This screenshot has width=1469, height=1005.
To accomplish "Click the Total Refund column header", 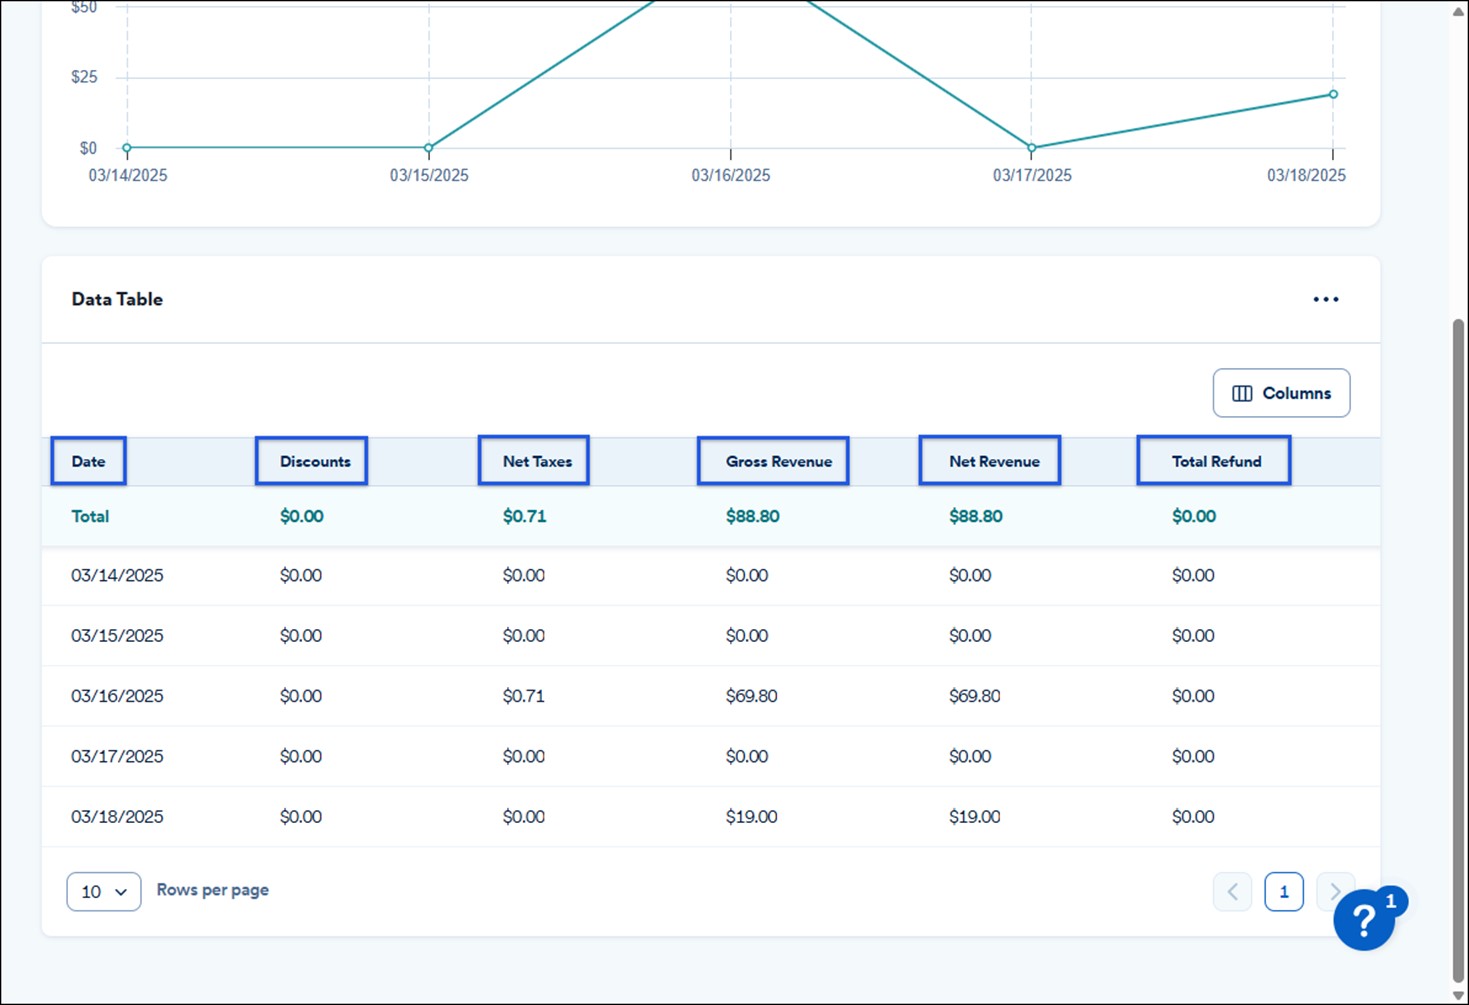I will pyautogui.click(x=1215, y=461).
